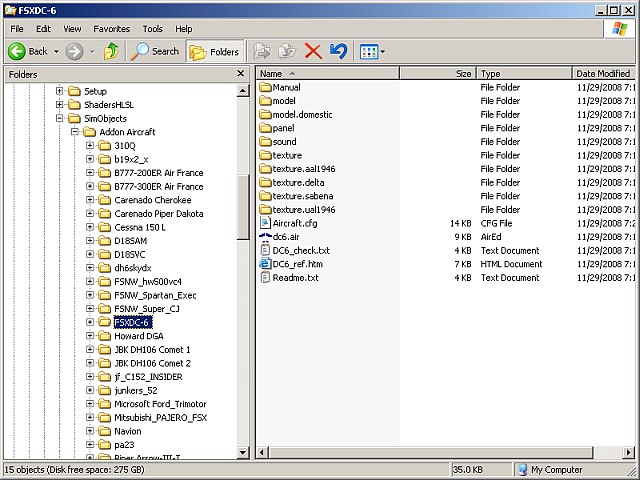Select the junkers_52 tree folder

128,390
